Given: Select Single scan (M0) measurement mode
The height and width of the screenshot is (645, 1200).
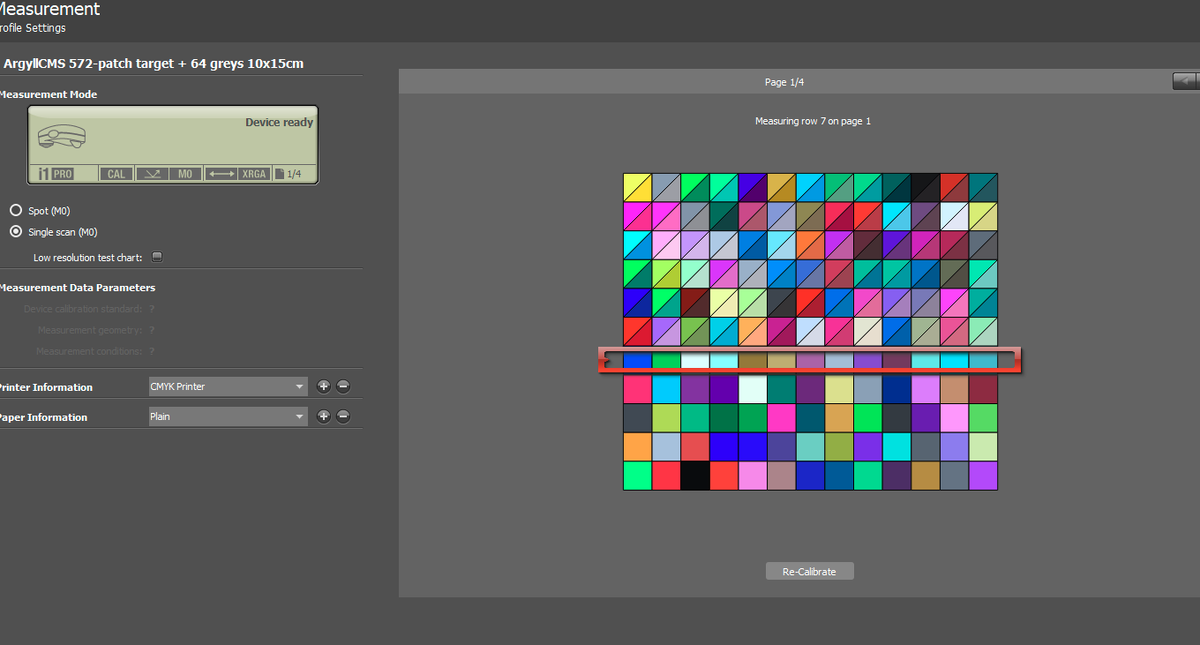Looking at the screenshot, I should click(x=15, y=232).
